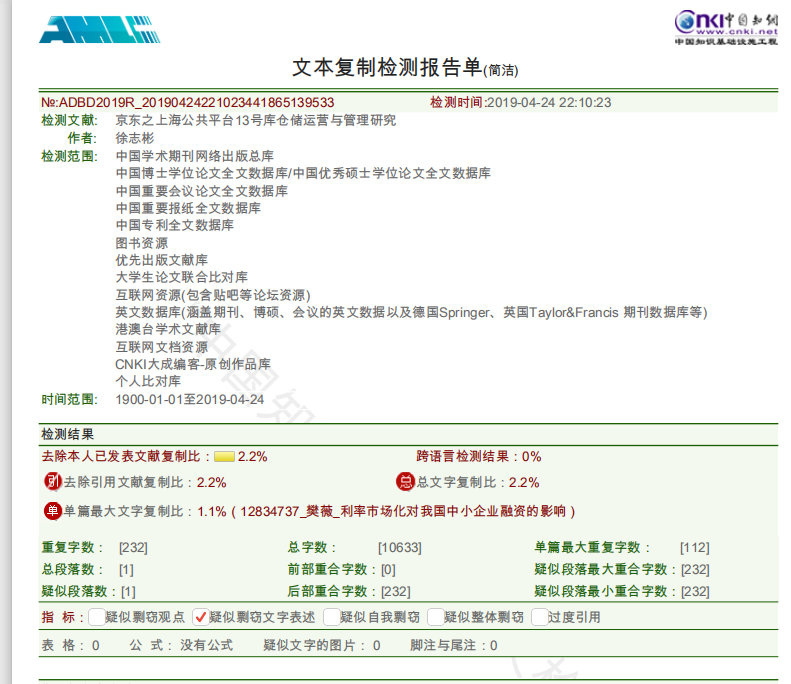Click 中国专利全文数据库 entry
Viewport: 791px width, 684px height.
(175, 225)
